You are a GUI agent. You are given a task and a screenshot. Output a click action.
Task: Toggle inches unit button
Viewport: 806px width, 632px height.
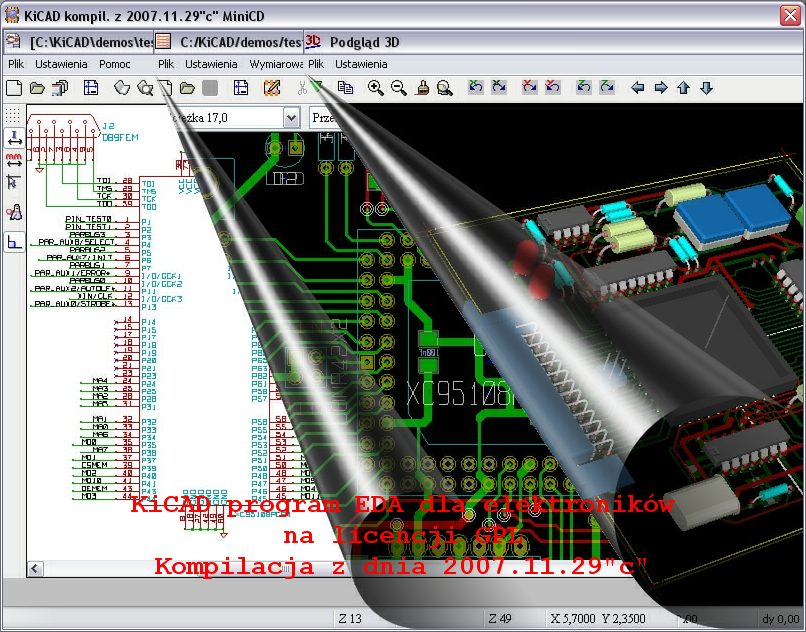[14, 138]
